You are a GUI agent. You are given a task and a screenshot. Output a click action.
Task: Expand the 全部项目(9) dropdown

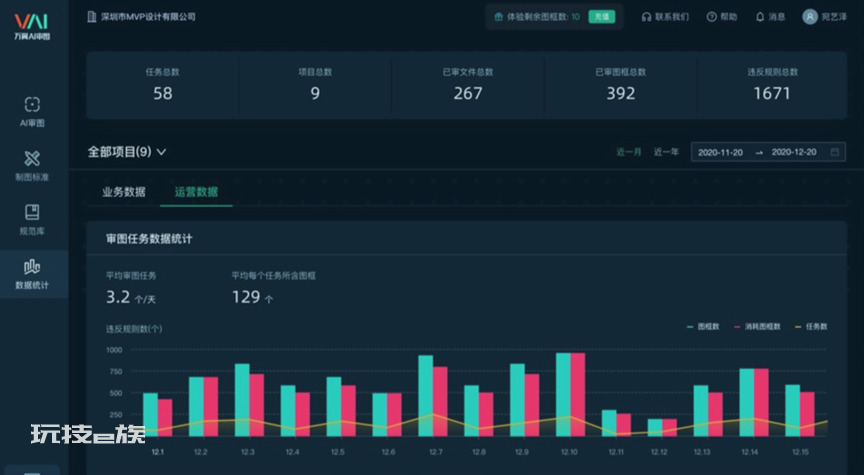point(127,152)
